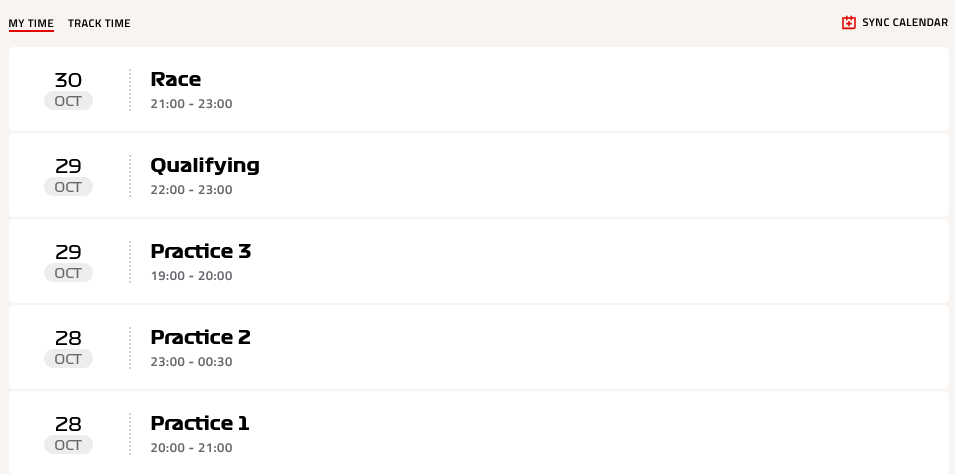Select the Practice 2 session title
The width and height of the screenshot is (955, 474).
(x=200, y=337)
